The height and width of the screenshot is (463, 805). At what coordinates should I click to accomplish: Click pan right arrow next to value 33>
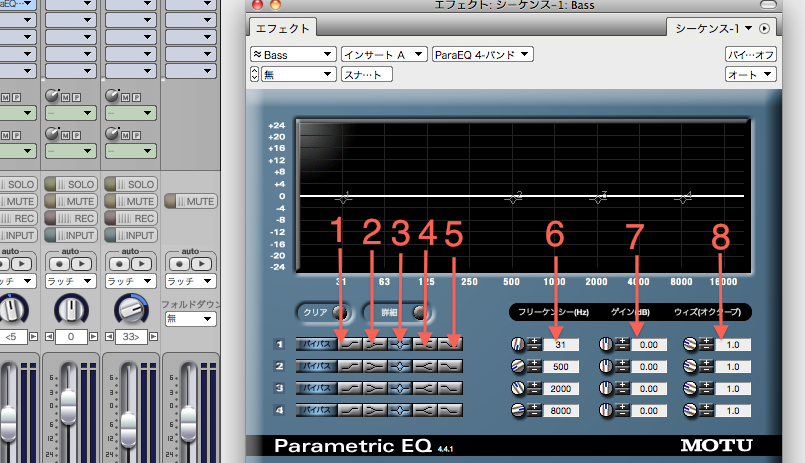pos(153,337)
